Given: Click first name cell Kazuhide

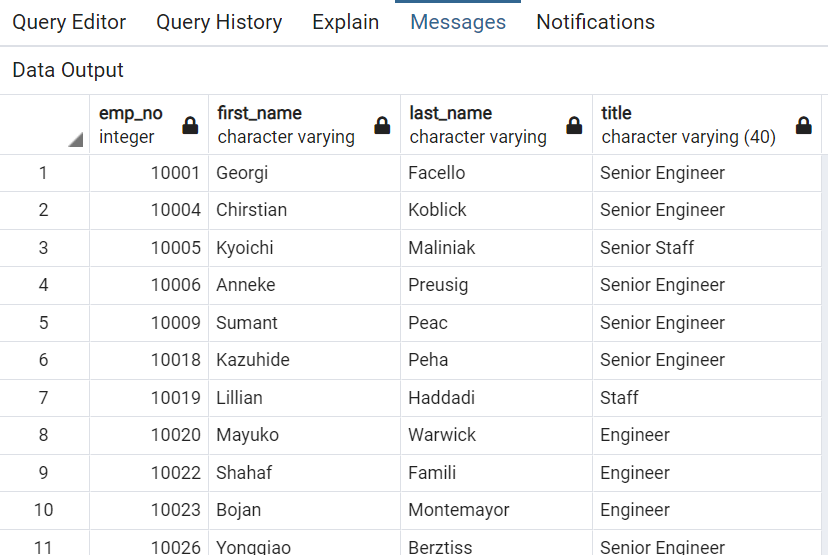Looking at the screenshot, I should pos(305,360).
